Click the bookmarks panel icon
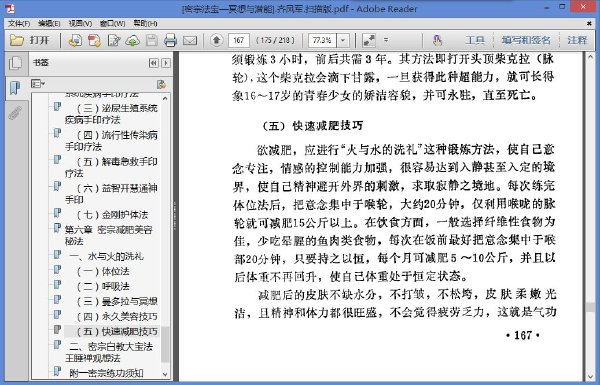Viewport: 600px width, 385px height. coord(15,88)
